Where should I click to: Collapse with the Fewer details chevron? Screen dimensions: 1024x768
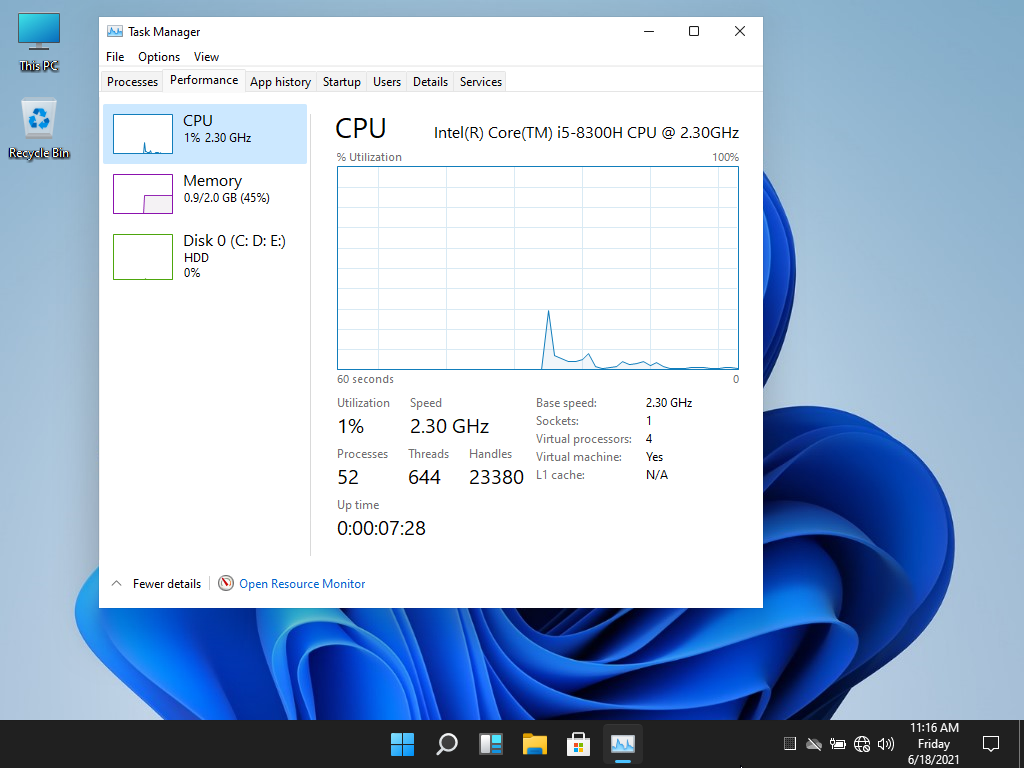point(116,583)
